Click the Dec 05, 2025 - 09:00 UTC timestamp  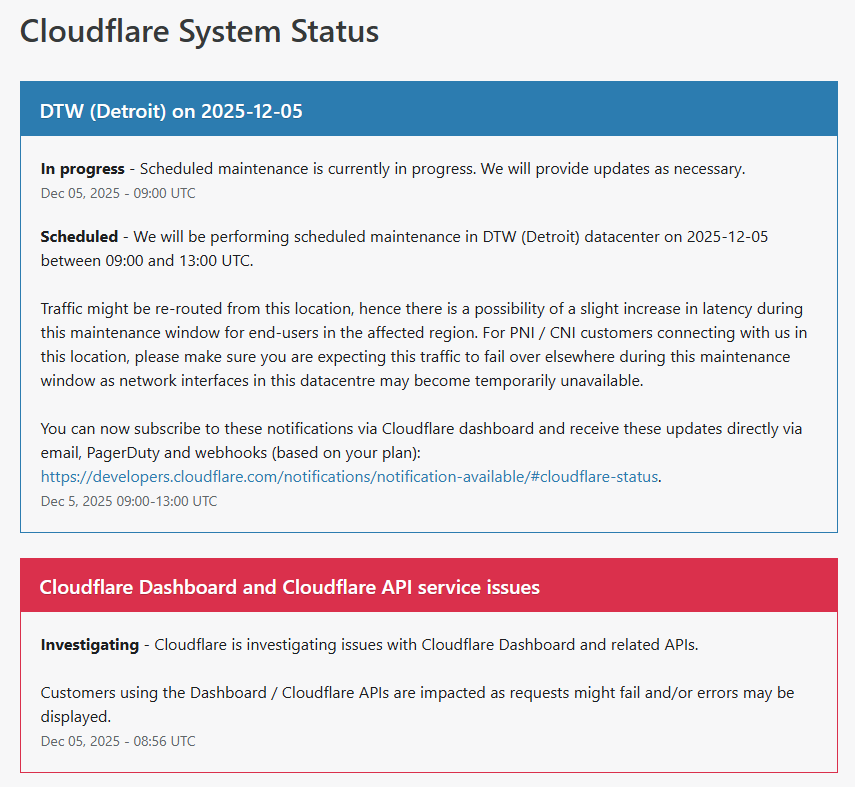(x=118, y=193)
